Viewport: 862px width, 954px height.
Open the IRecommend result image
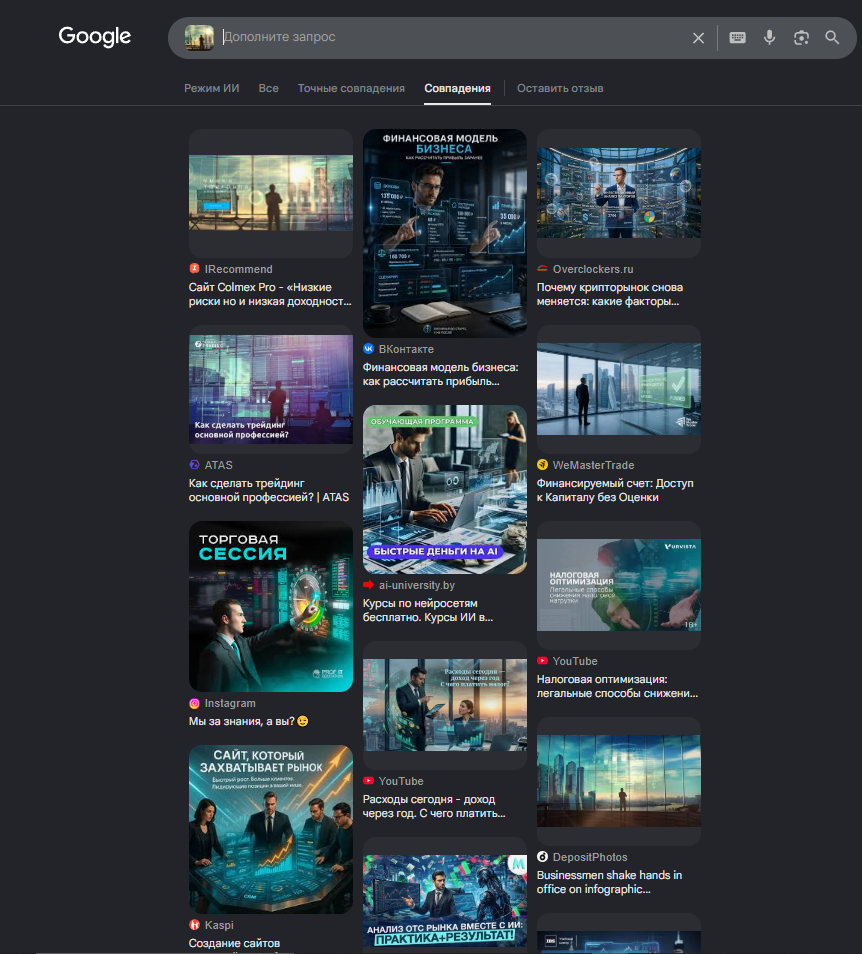271,193
